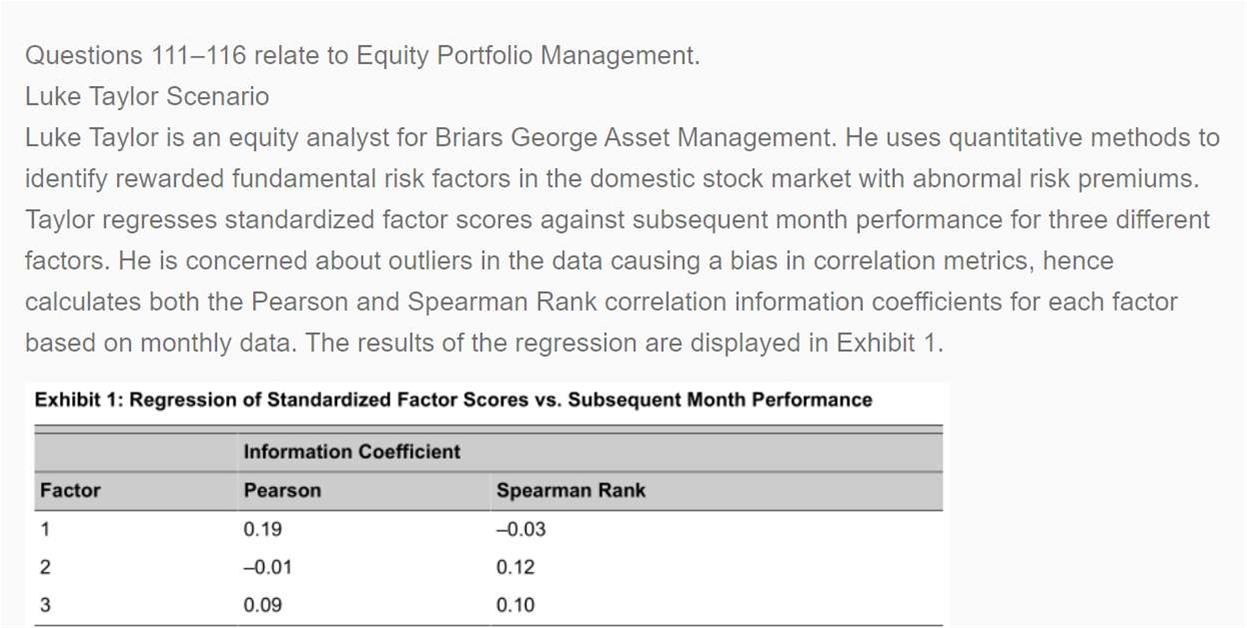Click Spearman Rank value –0.03 cell
1247x628 pixels.
[x=521, y=529]
